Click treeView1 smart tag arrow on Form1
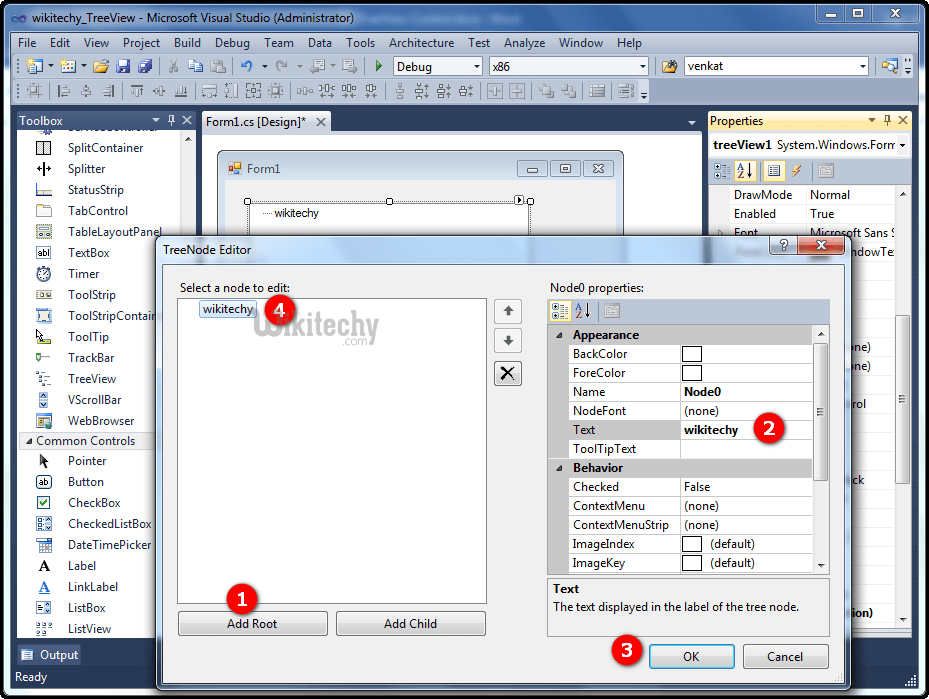The height and width of the screenshot is (699, 929). pyautogui.click(x=519, y=200)
